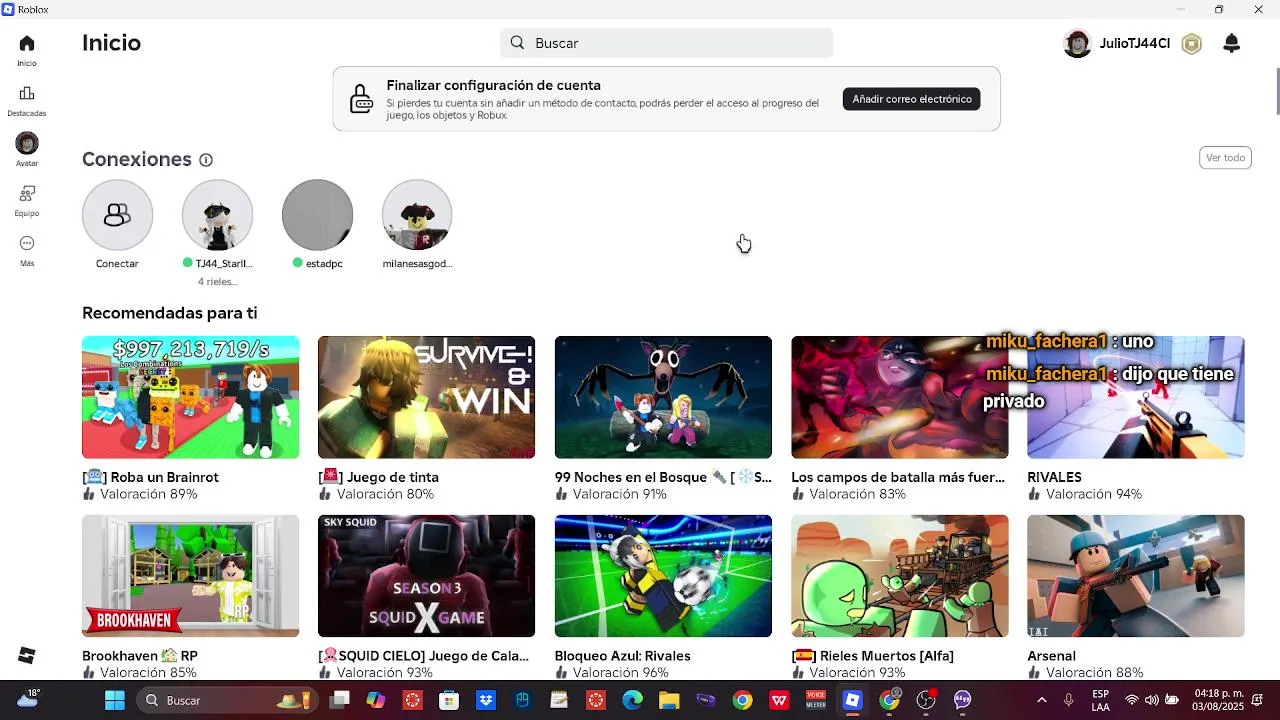Open the weather widget showing 18°

coord(27,699)
